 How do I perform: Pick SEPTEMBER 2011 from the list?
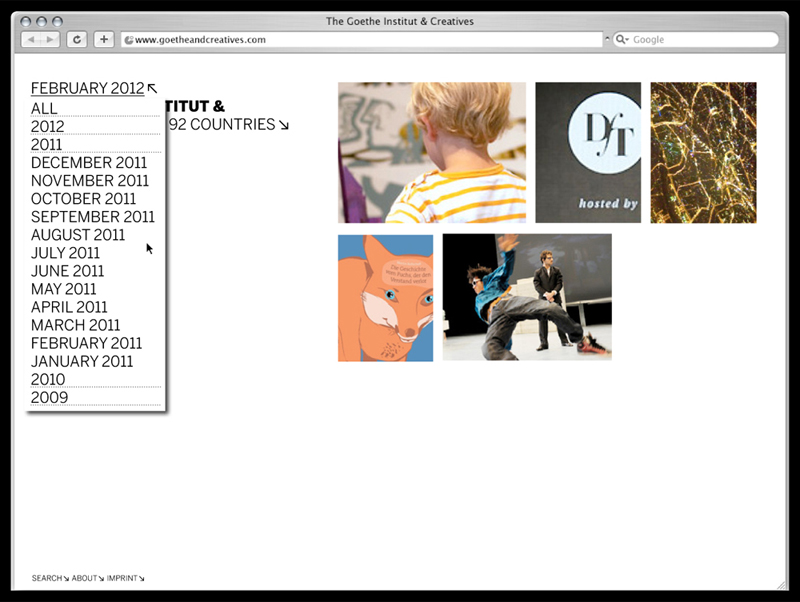click(92, 216)
